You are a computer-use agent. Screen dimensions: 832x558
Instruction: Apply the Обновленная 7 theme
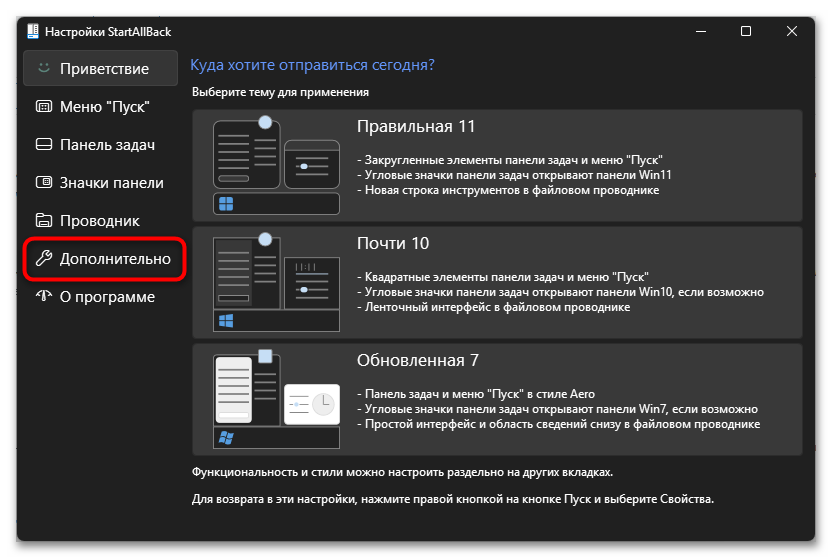click(x=497, y=399)
